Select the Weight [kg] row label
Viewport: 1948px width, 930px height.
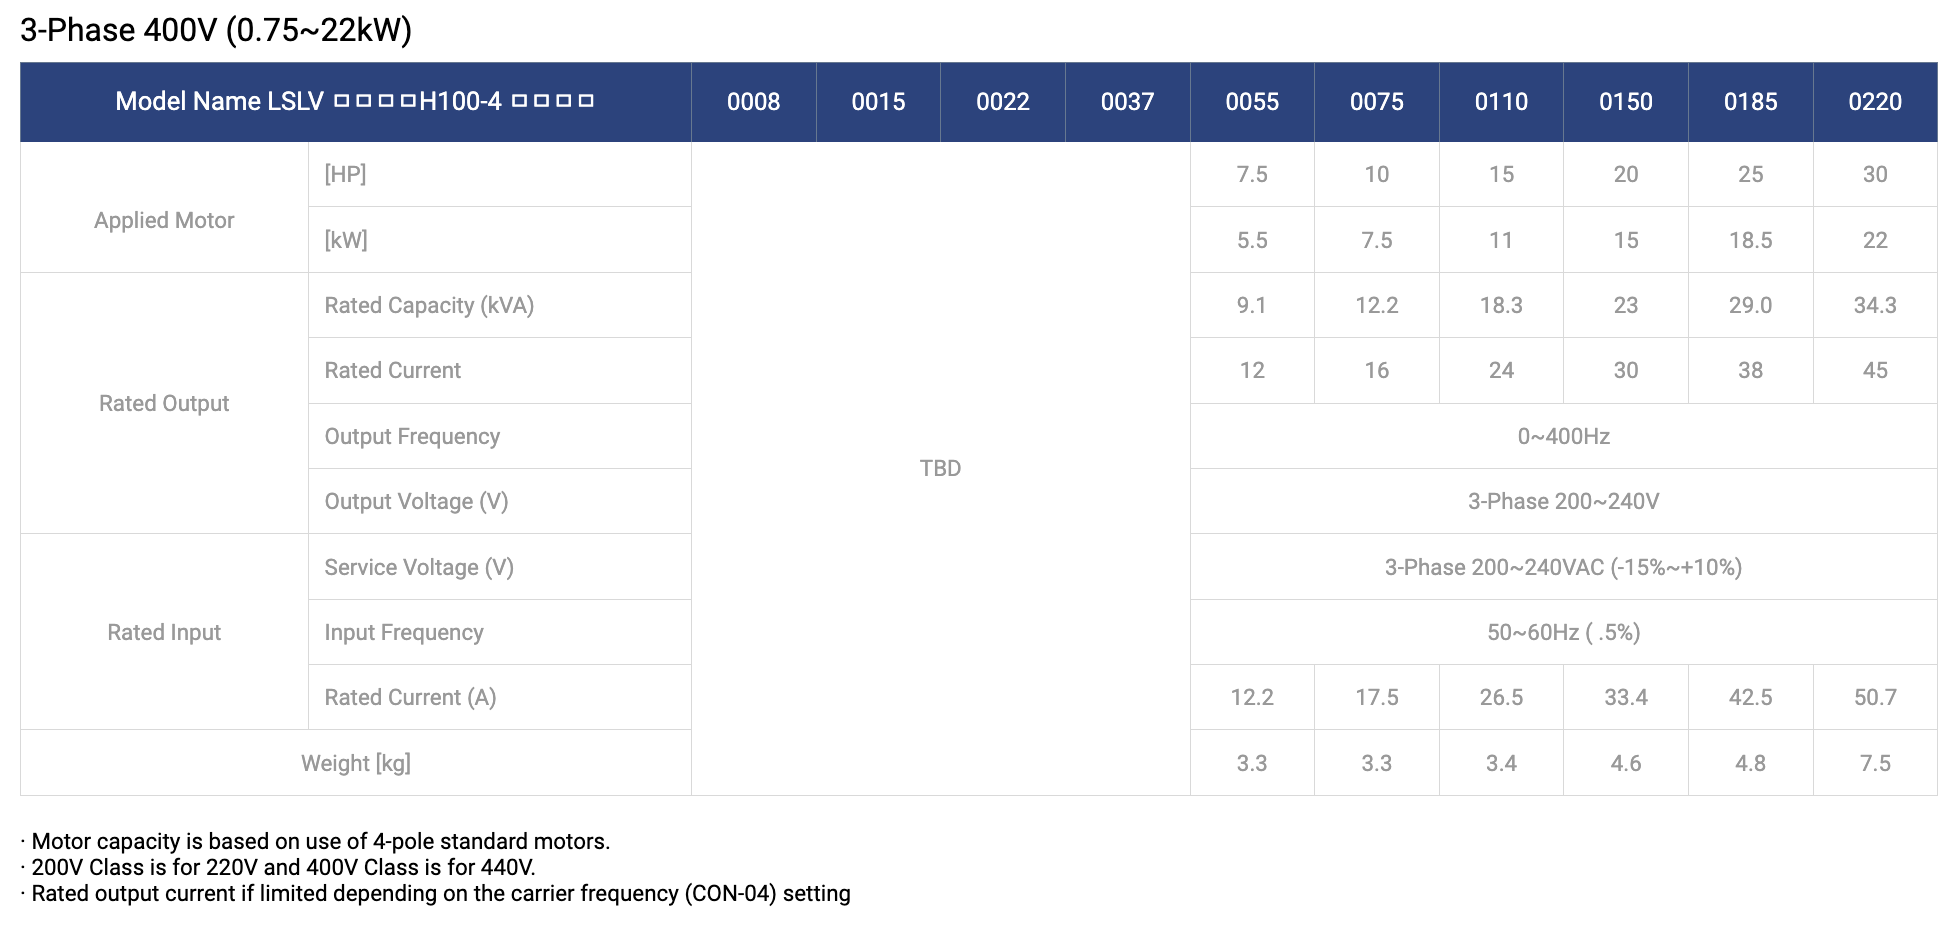tap(356, 763)
